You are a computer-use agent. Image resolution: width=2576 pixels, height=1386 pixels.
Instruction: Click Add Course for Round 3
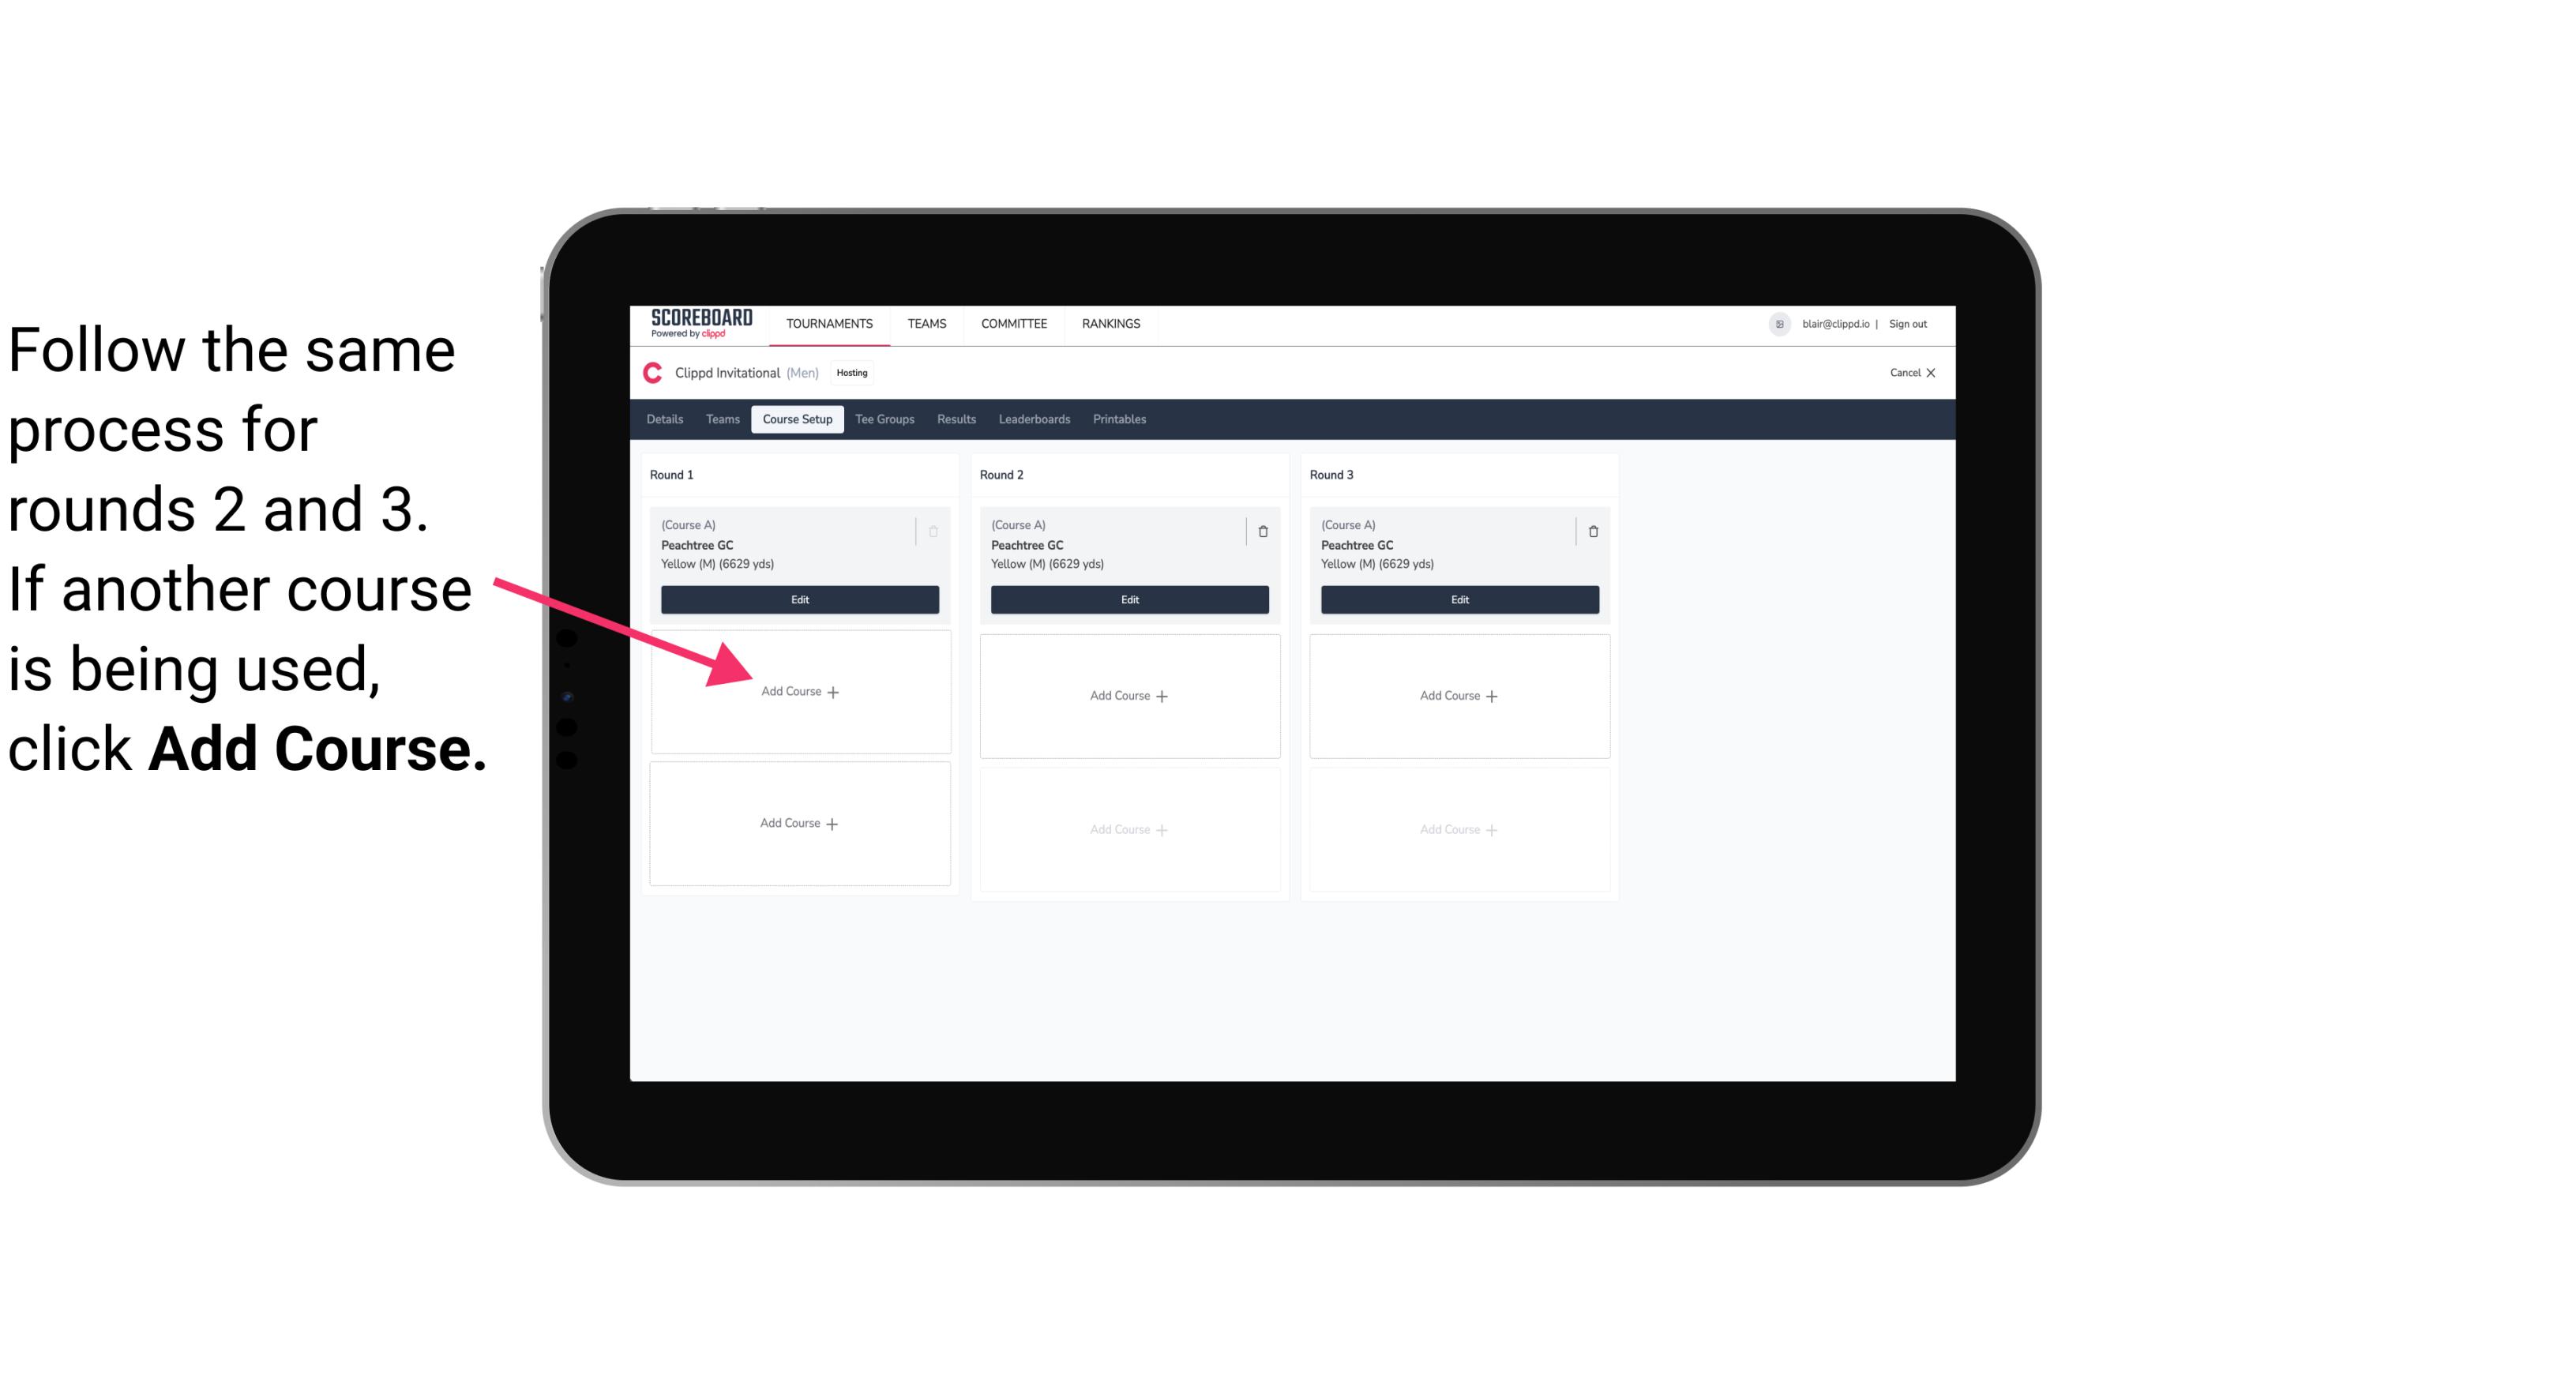tap(1457, 695)
